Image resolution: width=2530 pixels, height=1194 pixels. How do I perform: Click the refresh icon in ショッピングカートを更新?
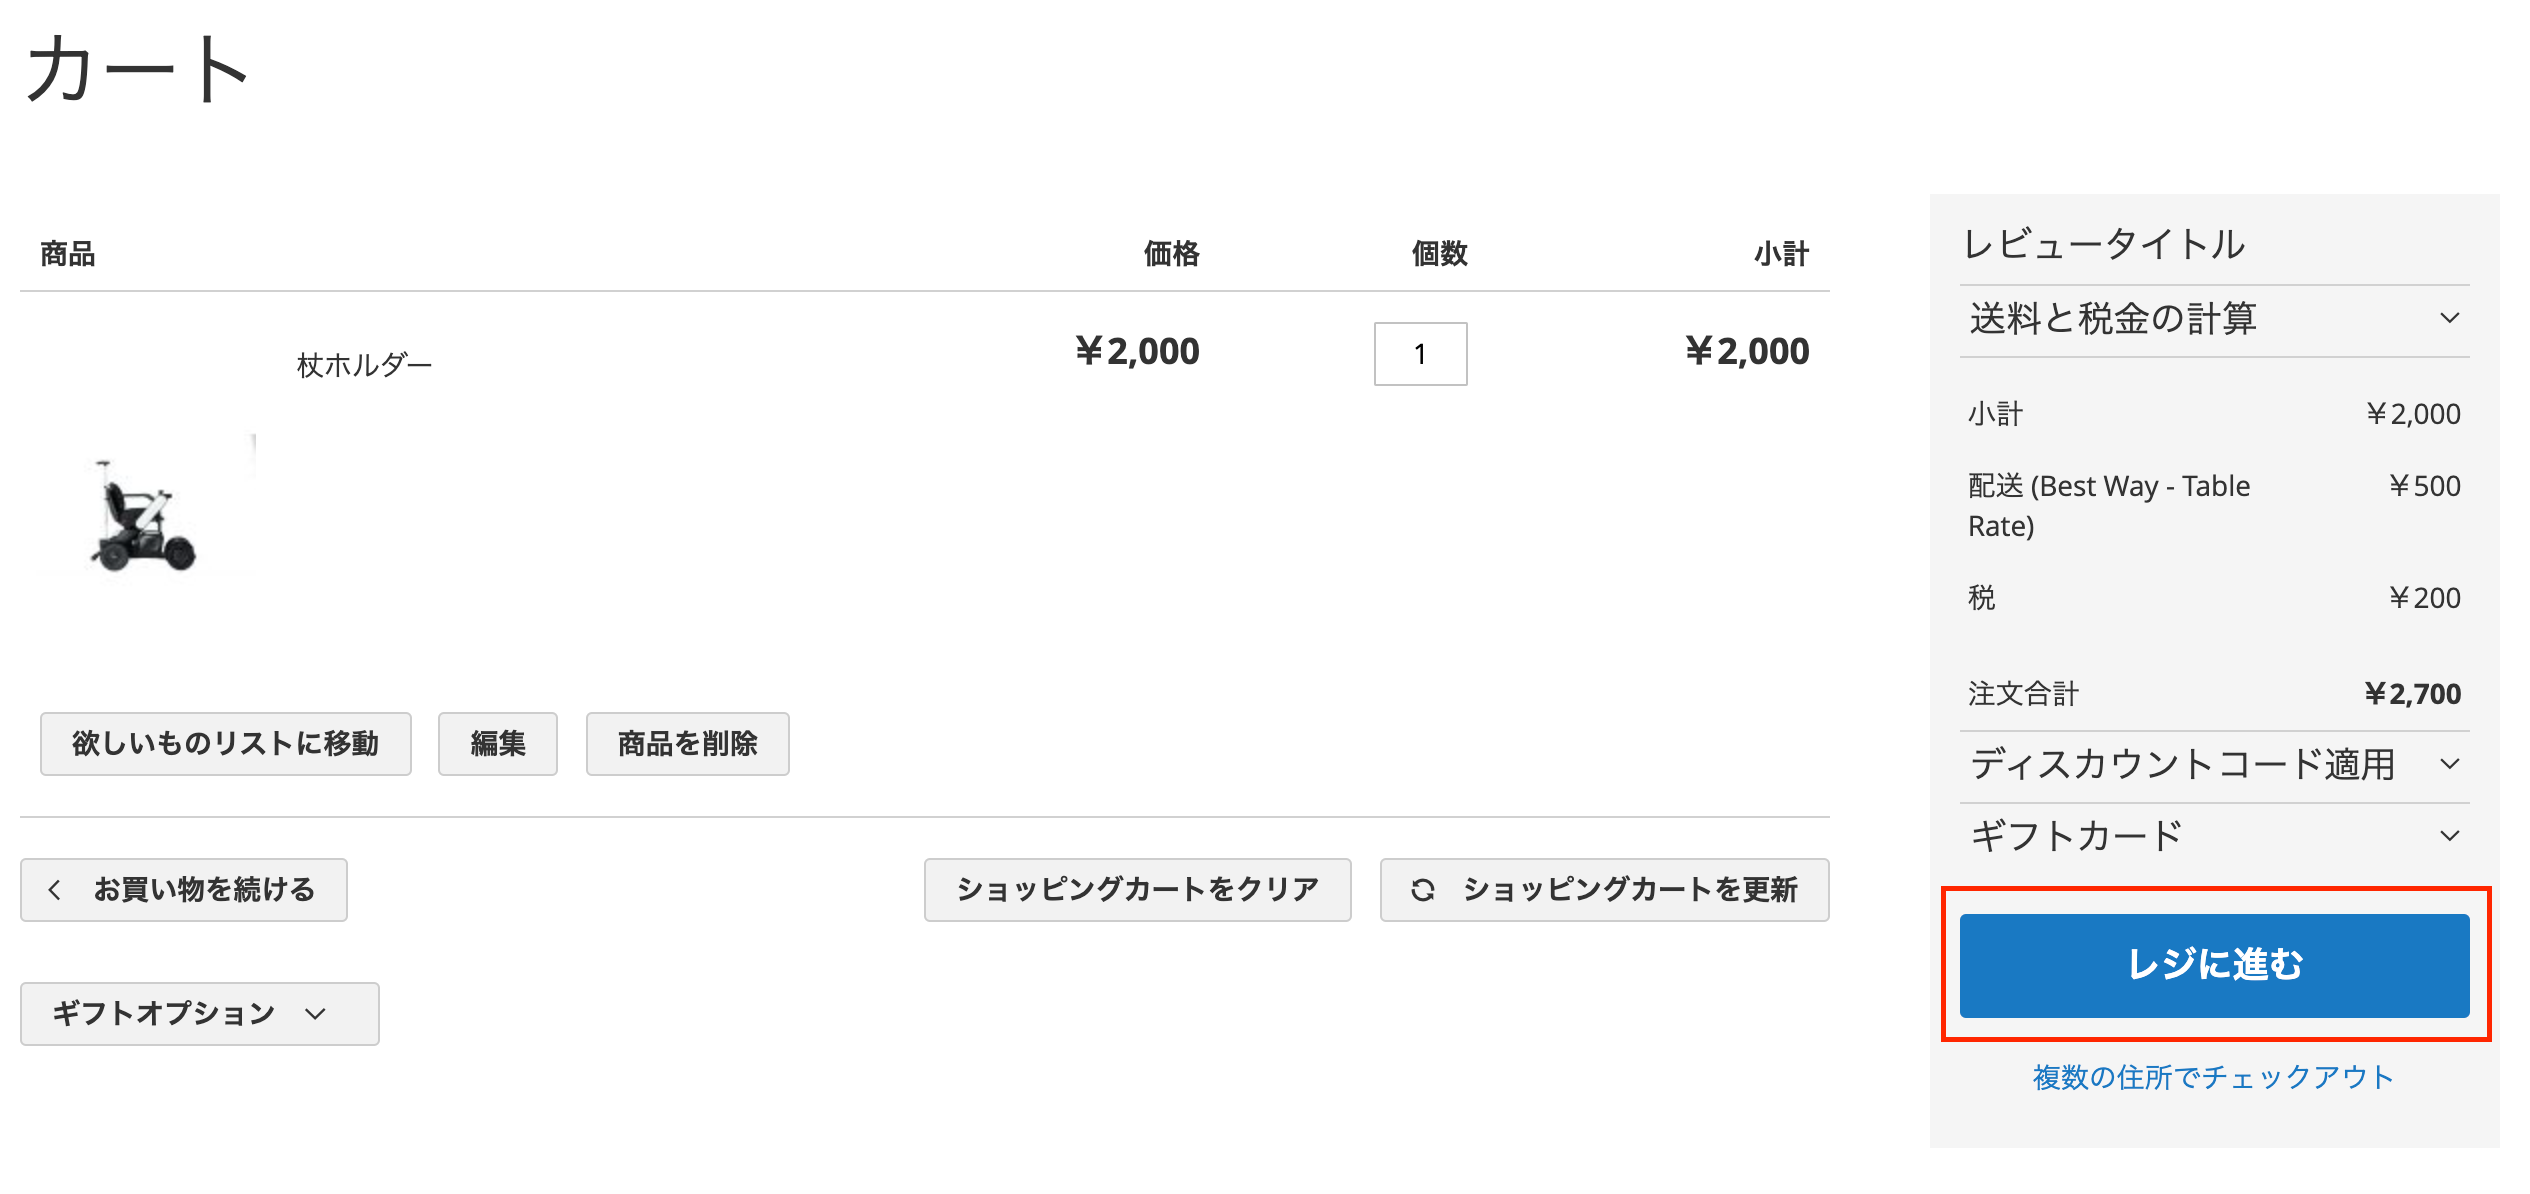click(x=1423, y=889)
